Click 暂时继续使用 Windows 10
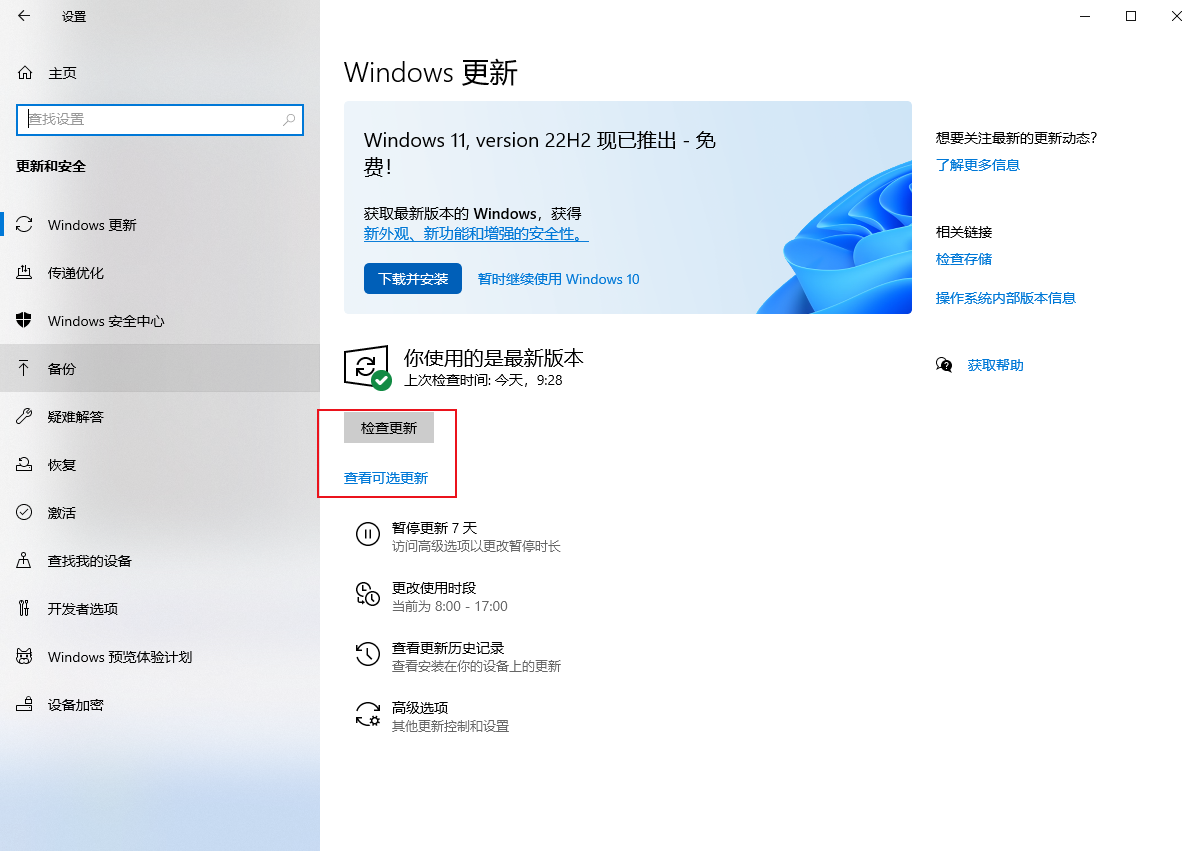The image size is (1200, 851). click(558, 279)
